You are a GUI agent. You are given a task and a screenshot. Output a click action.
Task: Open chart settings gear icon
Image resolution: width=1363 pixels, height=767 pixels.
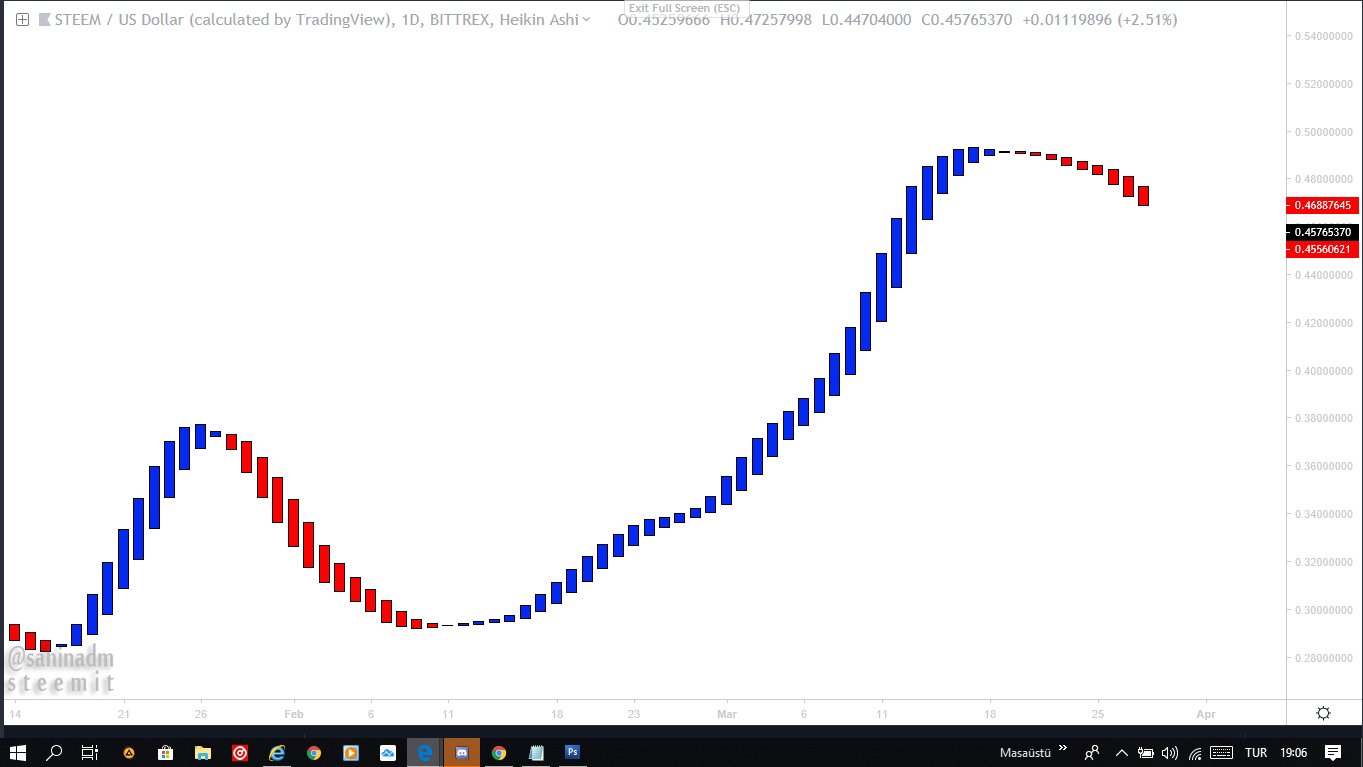tap(1324, 713)
